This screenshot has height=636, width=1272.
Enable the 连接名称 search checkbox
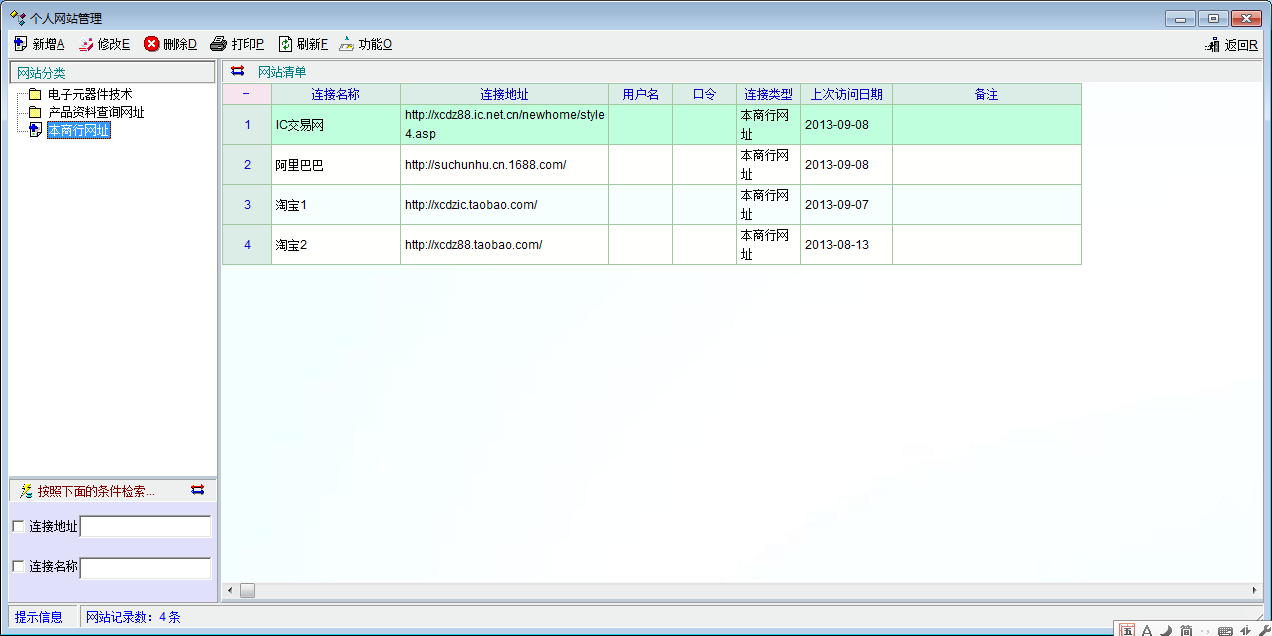pyautogui.click(x=18, y=566)
